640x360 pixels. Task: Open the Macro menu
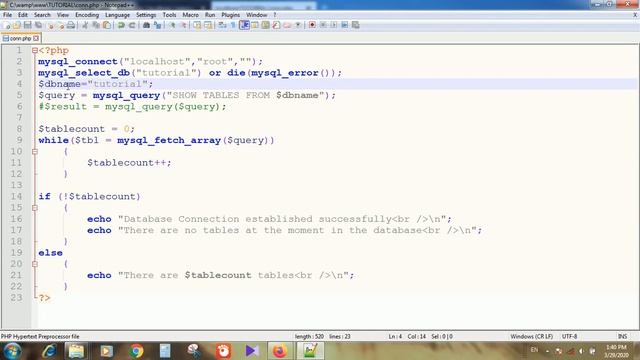191,15
